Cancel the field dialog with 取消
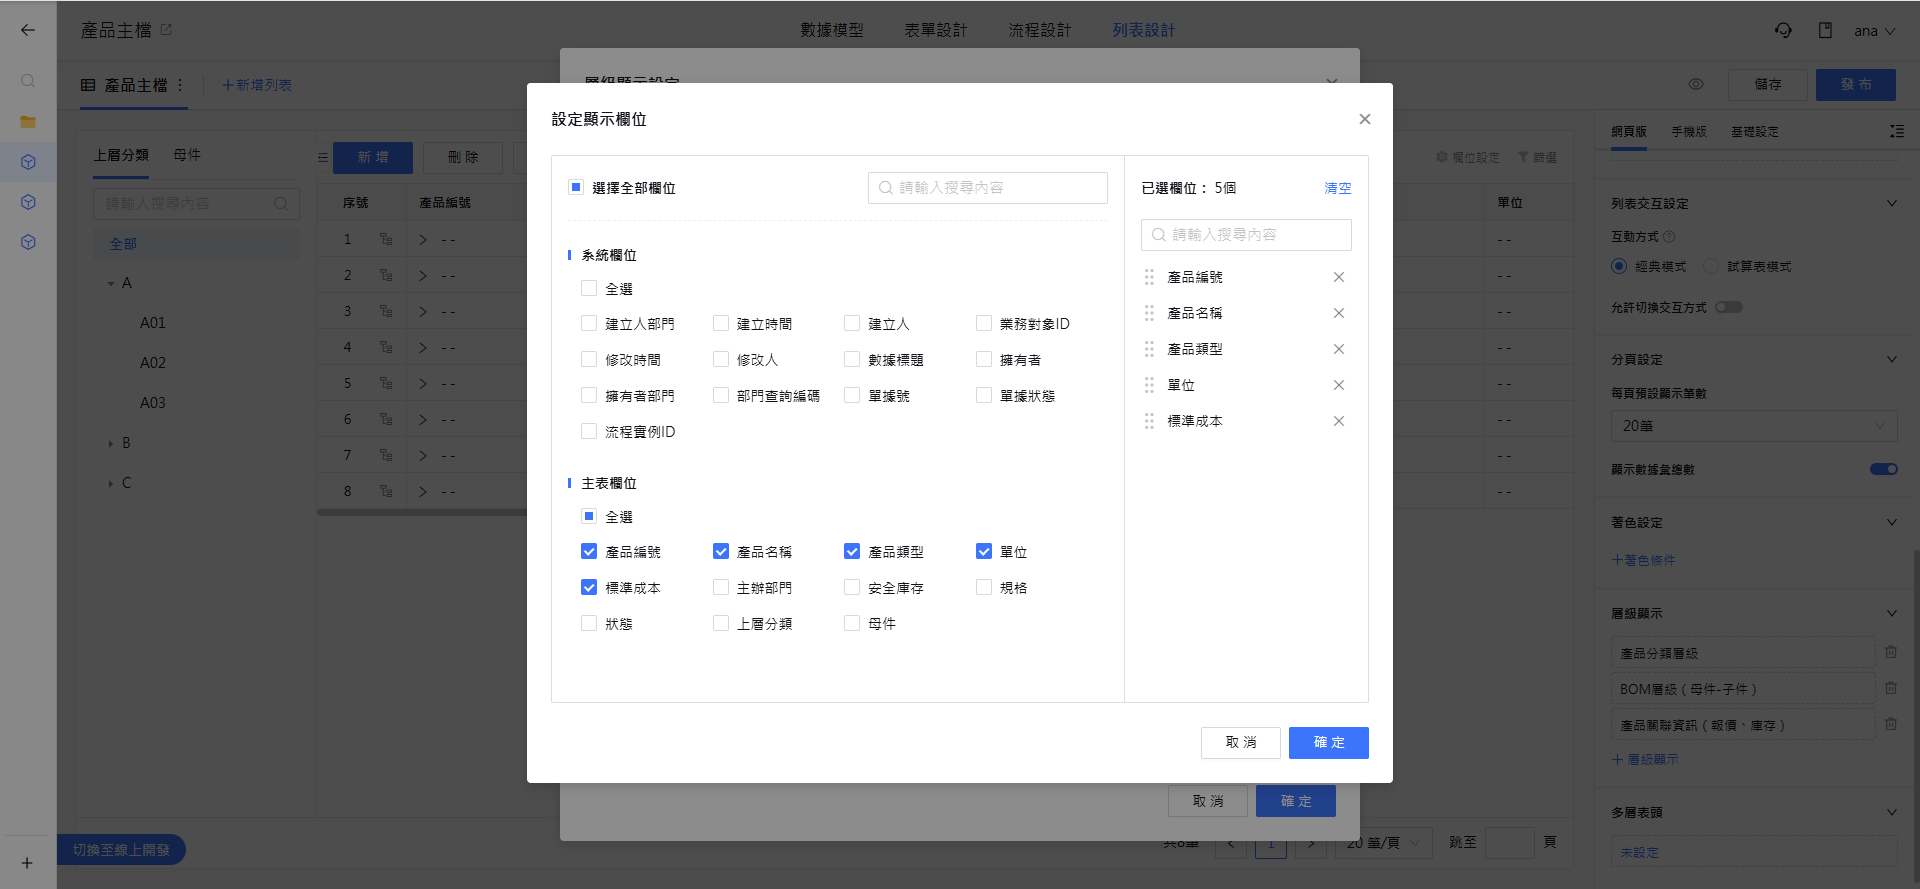 [1240, 743]
